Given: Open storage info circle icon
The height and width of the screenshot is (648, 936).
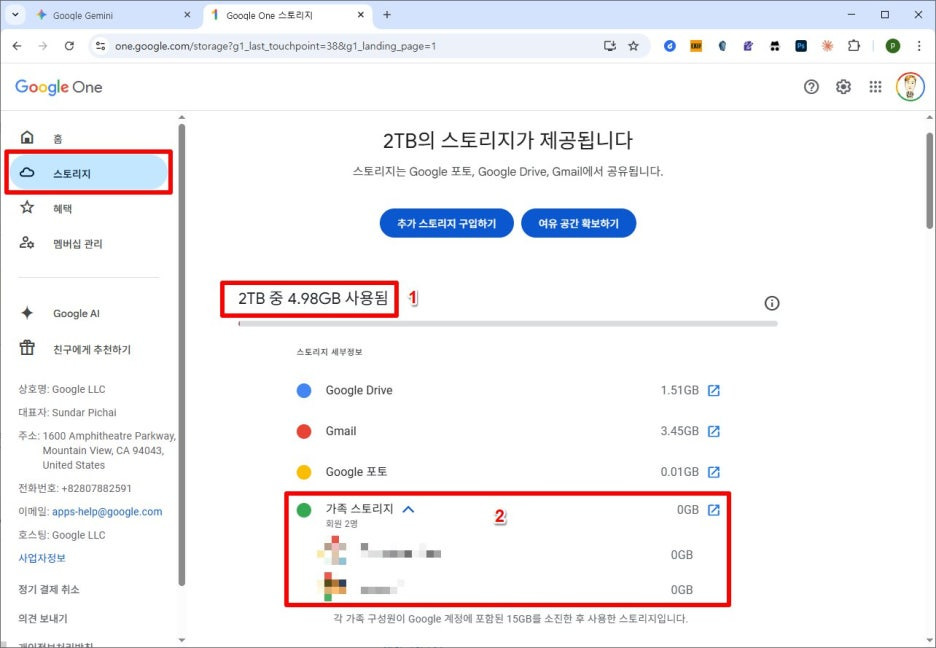Looking at the screenshot, I should click(772, 303).
